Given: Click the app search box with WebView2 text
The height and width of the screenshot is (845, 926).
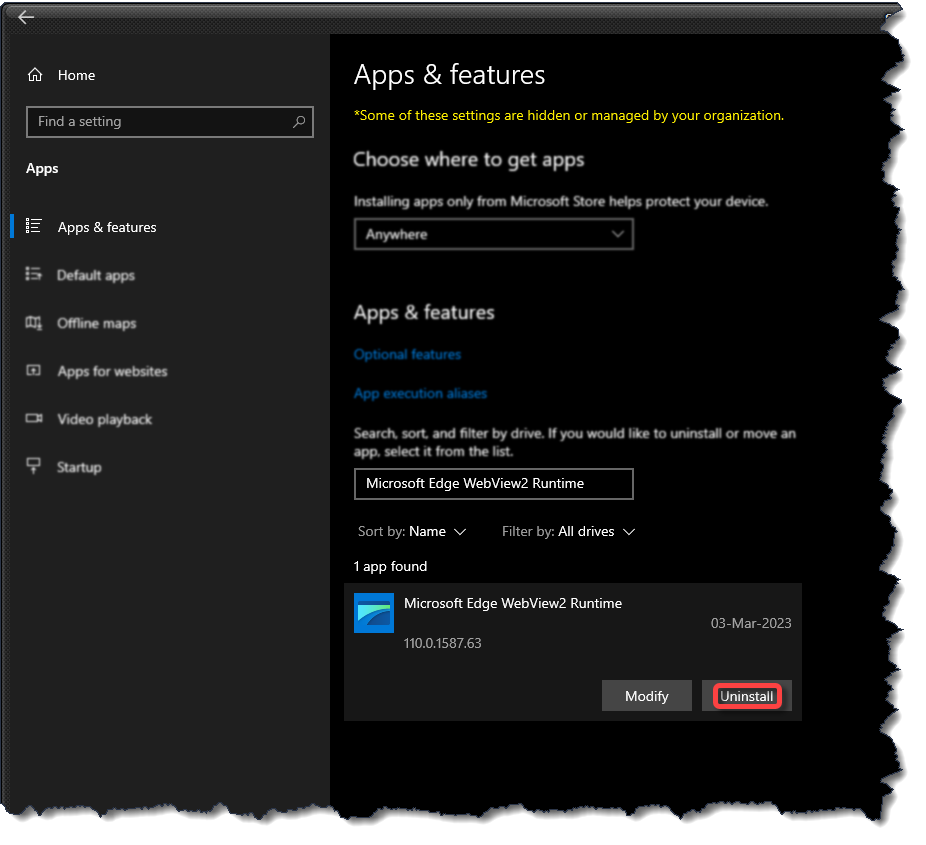Looking at the screenshot, I should point(494,484).
